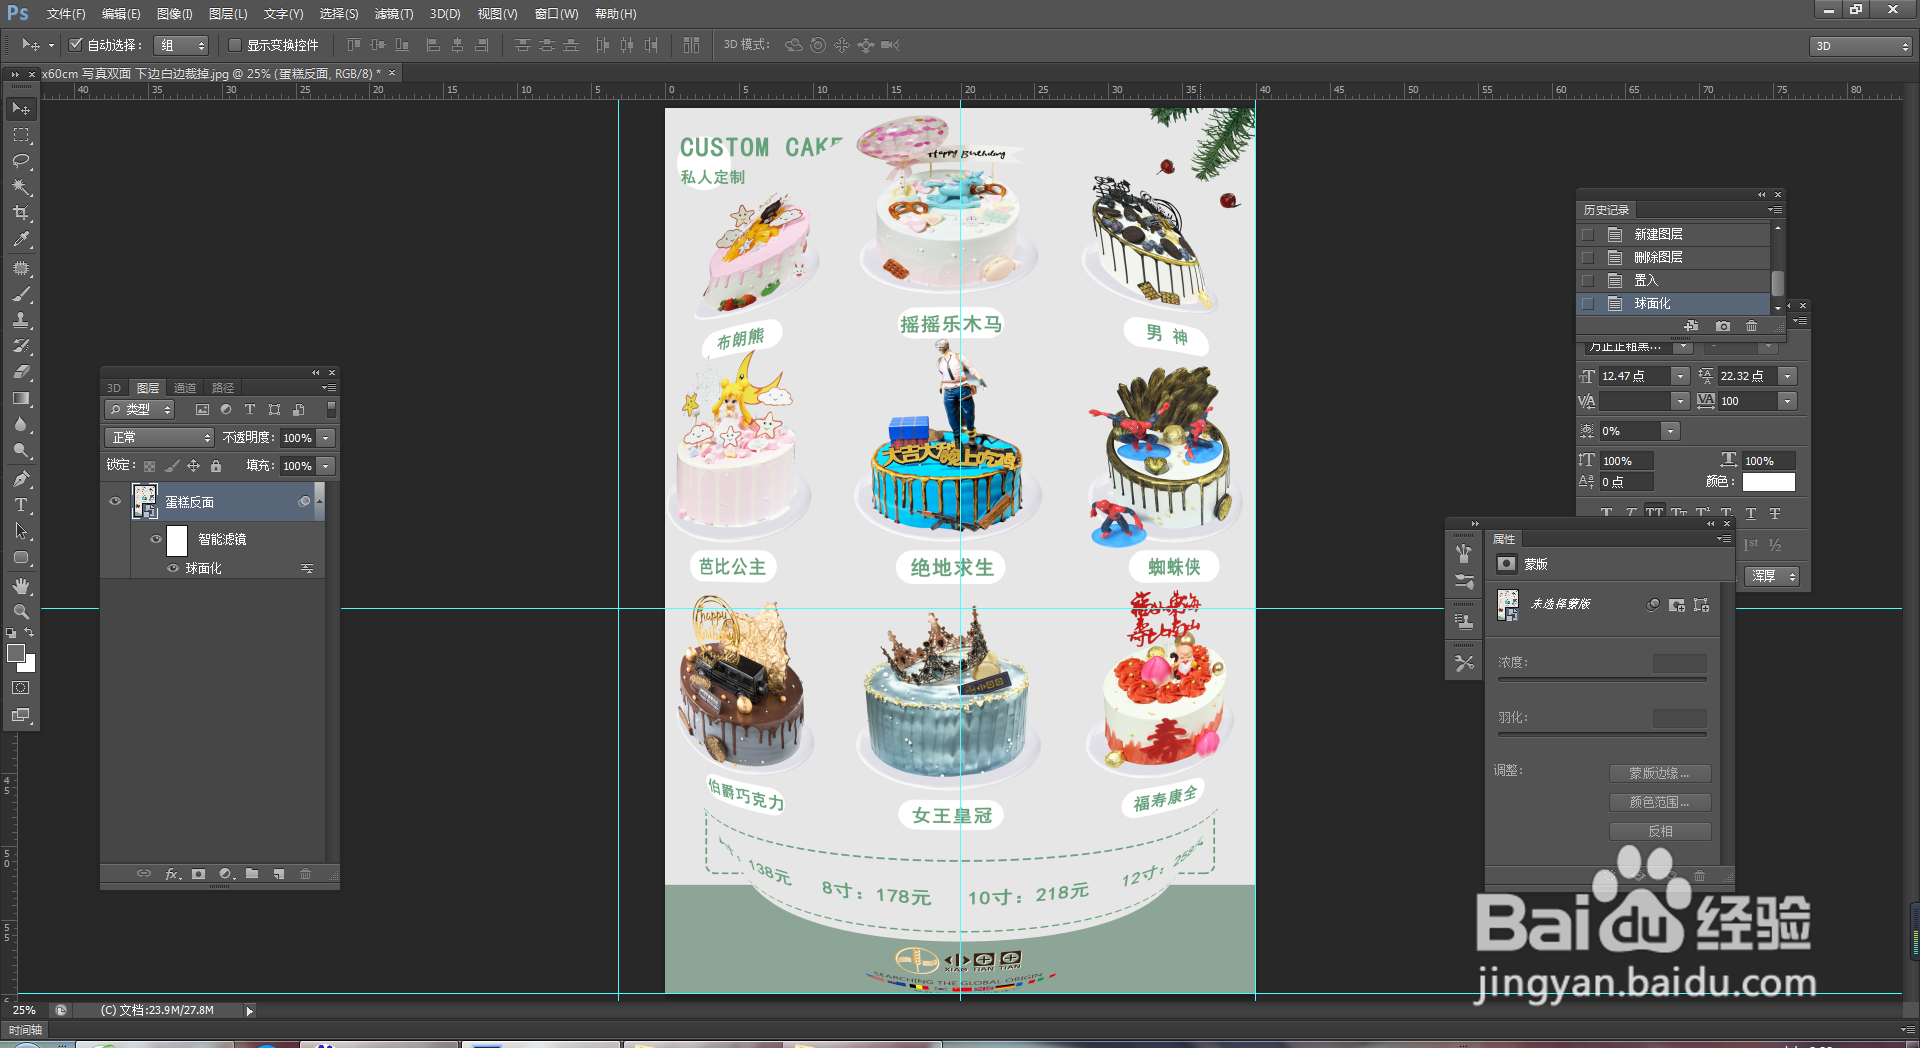Screen dimensions: 1920x1048
Task: Switch to the 路径 paths tab
Action: pyautogui.click(x=223, y=388)
